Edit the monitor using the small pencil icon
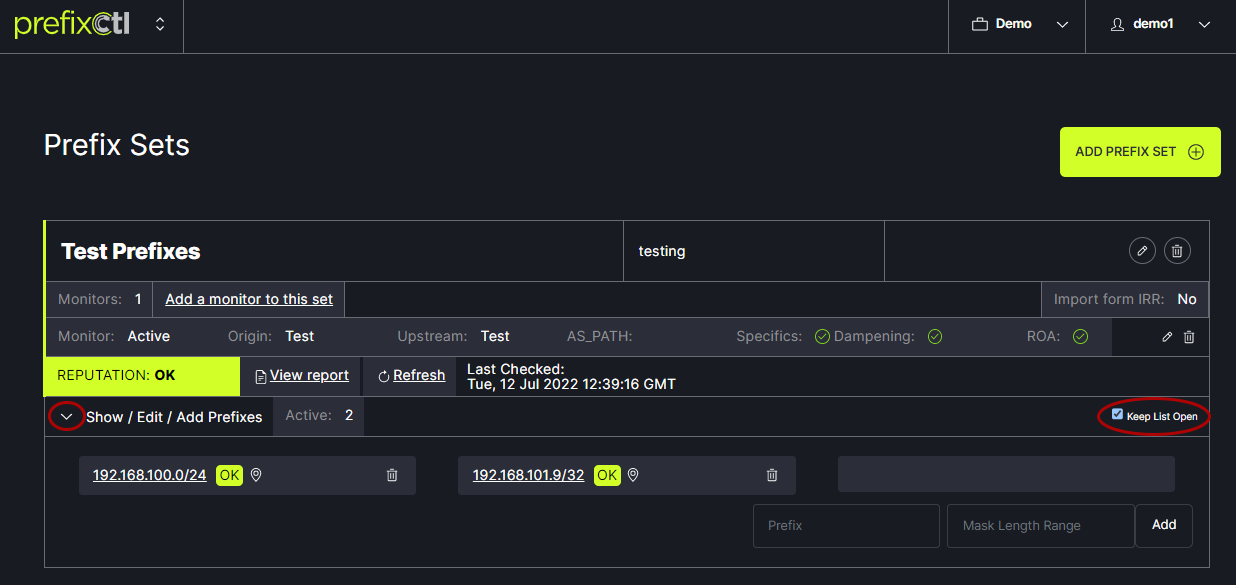Viewport: 1236px width, 585px height. click(x=1167, y=337)
